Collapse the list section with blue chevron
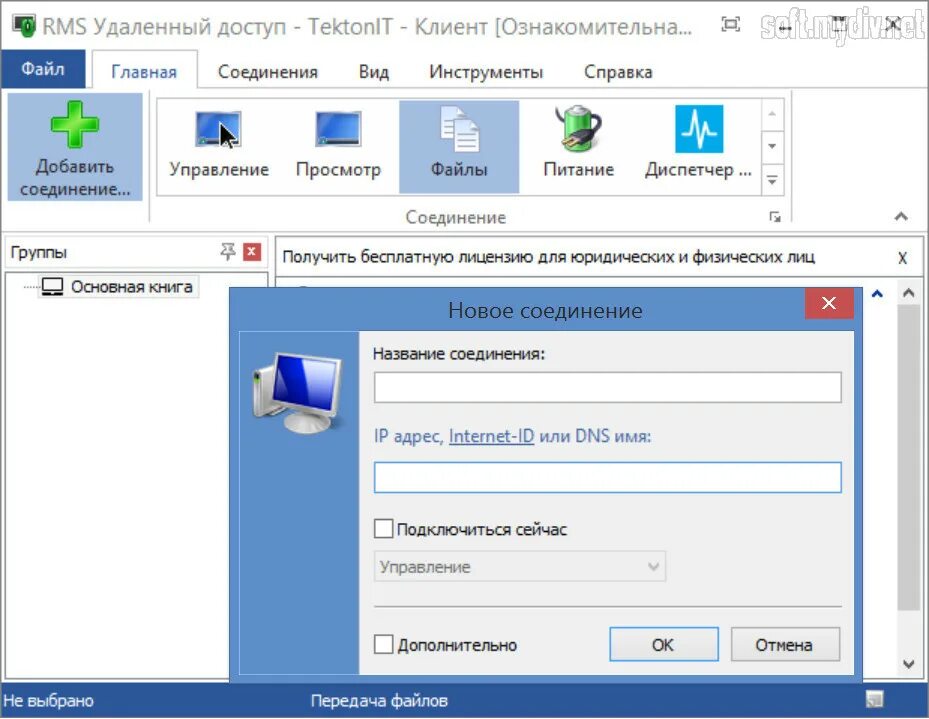 coord(877,293)
